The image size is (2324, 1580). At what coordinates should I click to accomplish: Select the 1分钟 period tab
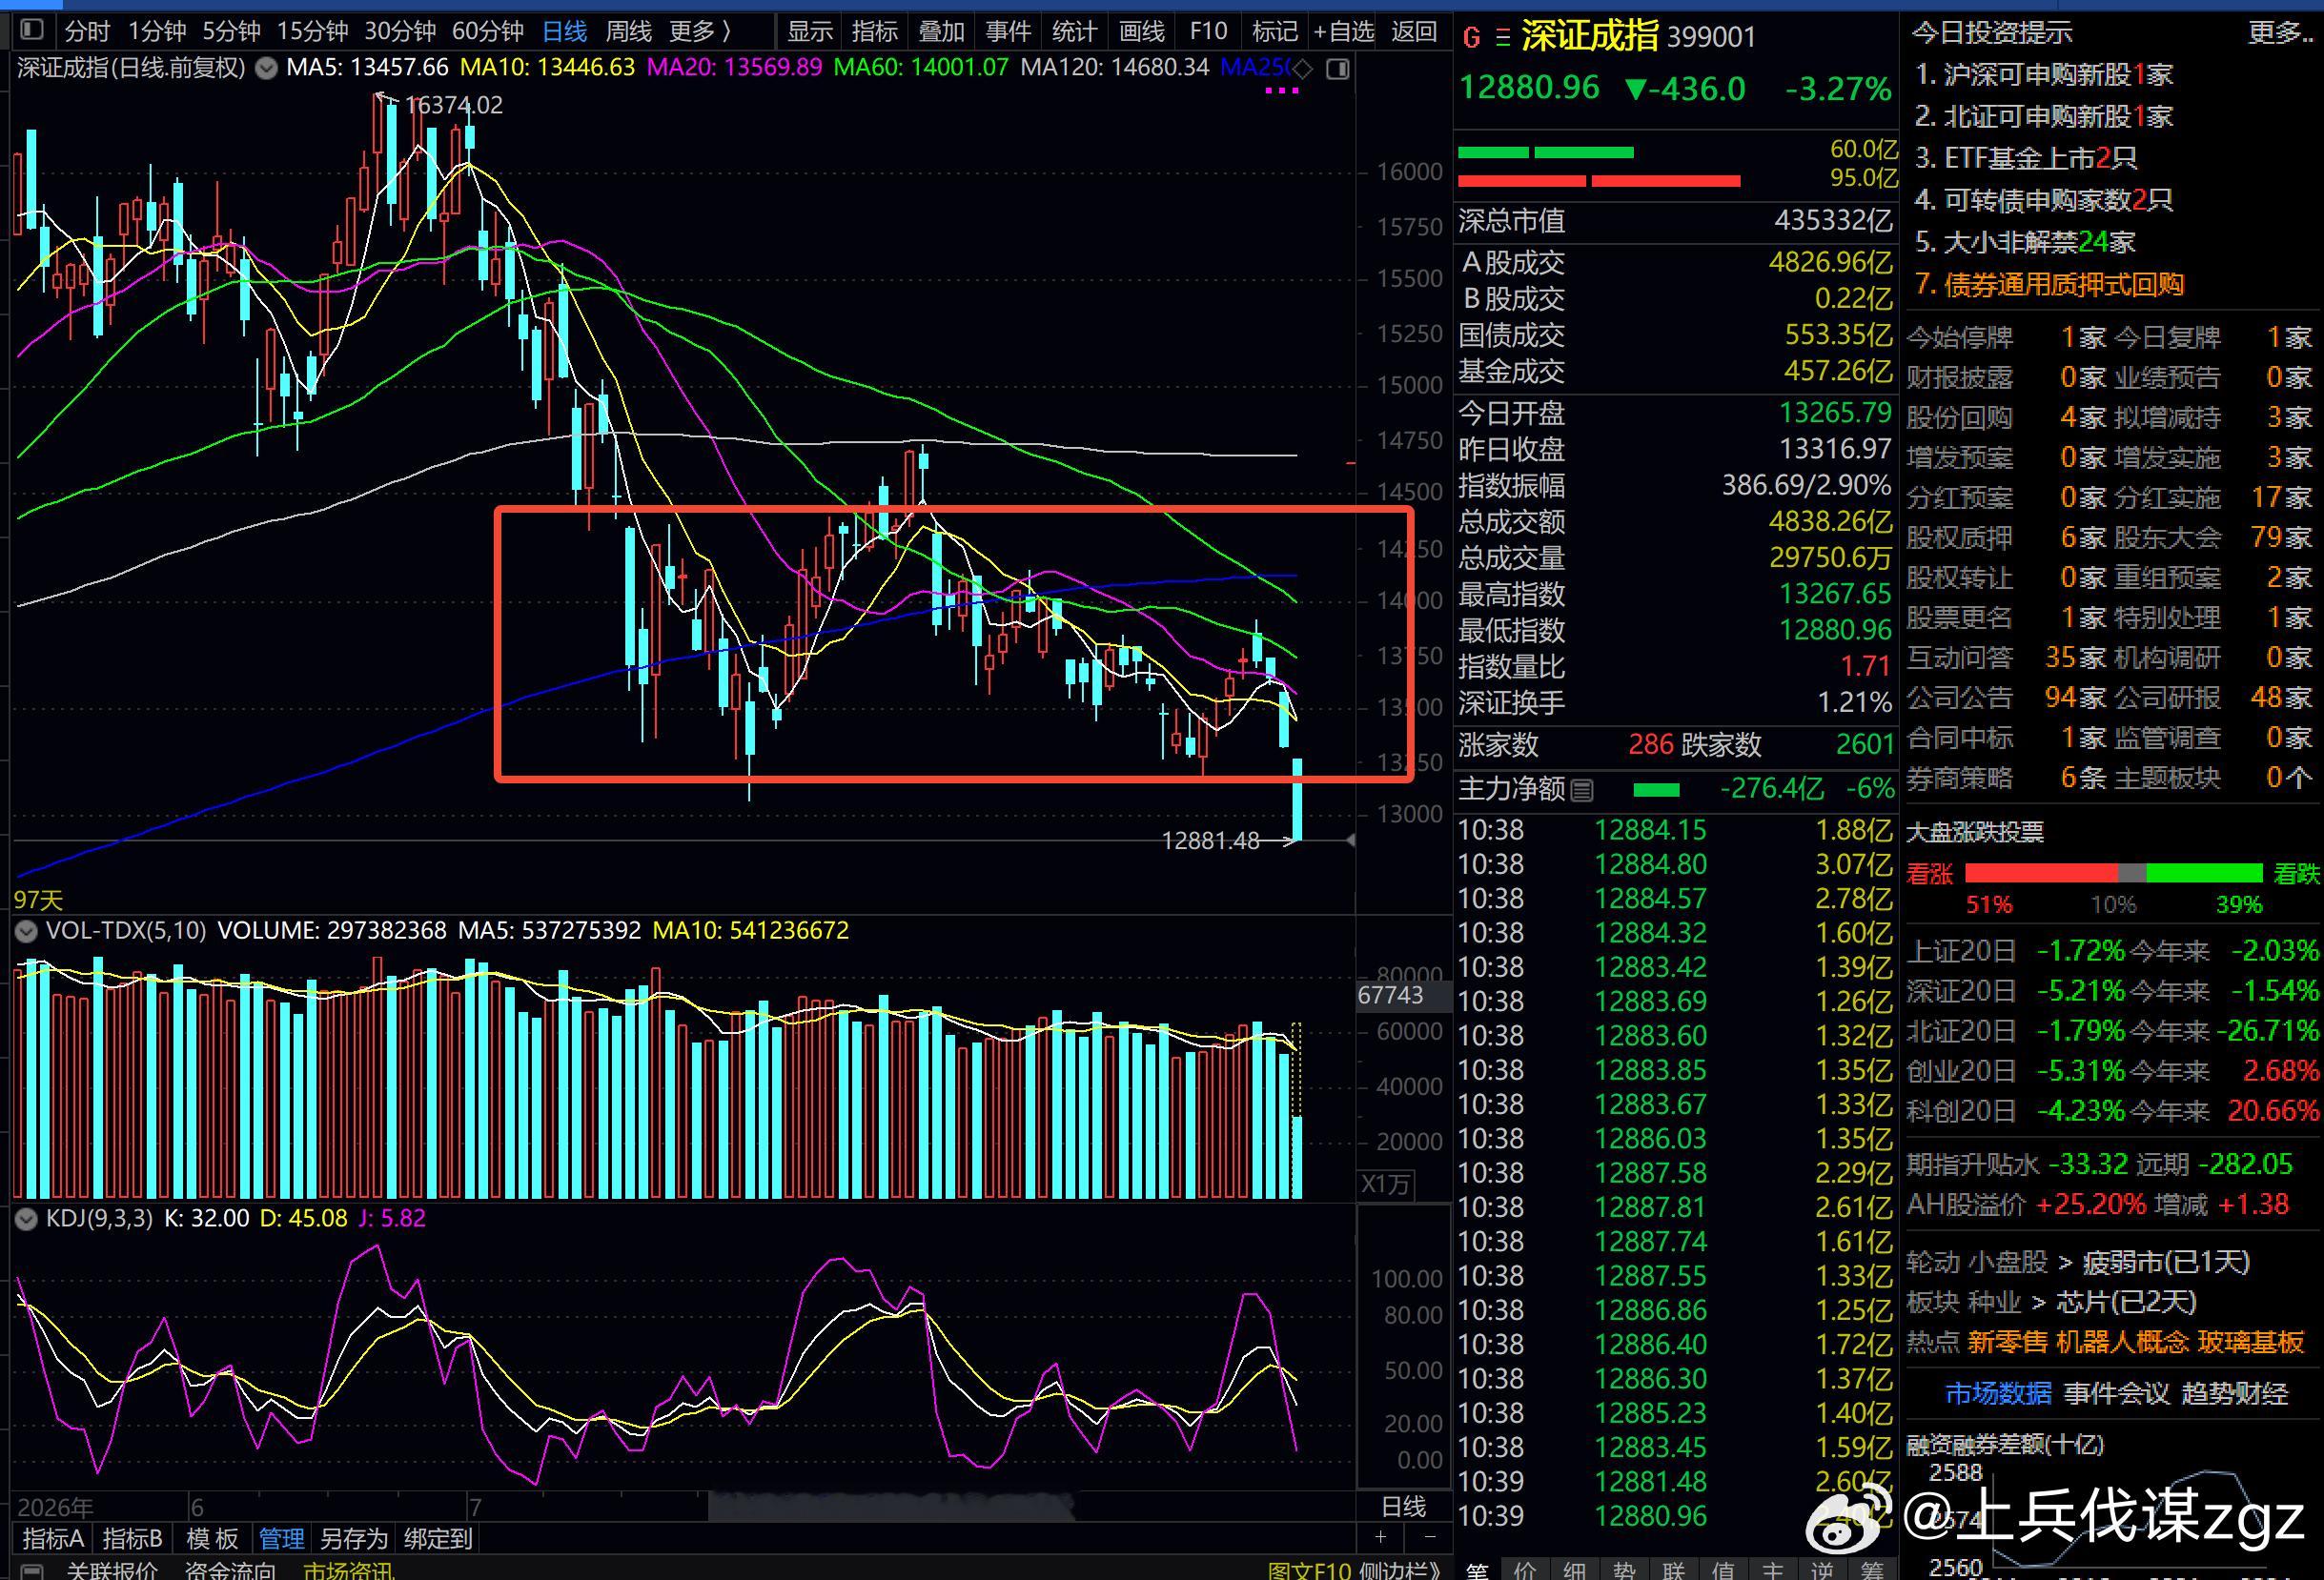point(156,31)
